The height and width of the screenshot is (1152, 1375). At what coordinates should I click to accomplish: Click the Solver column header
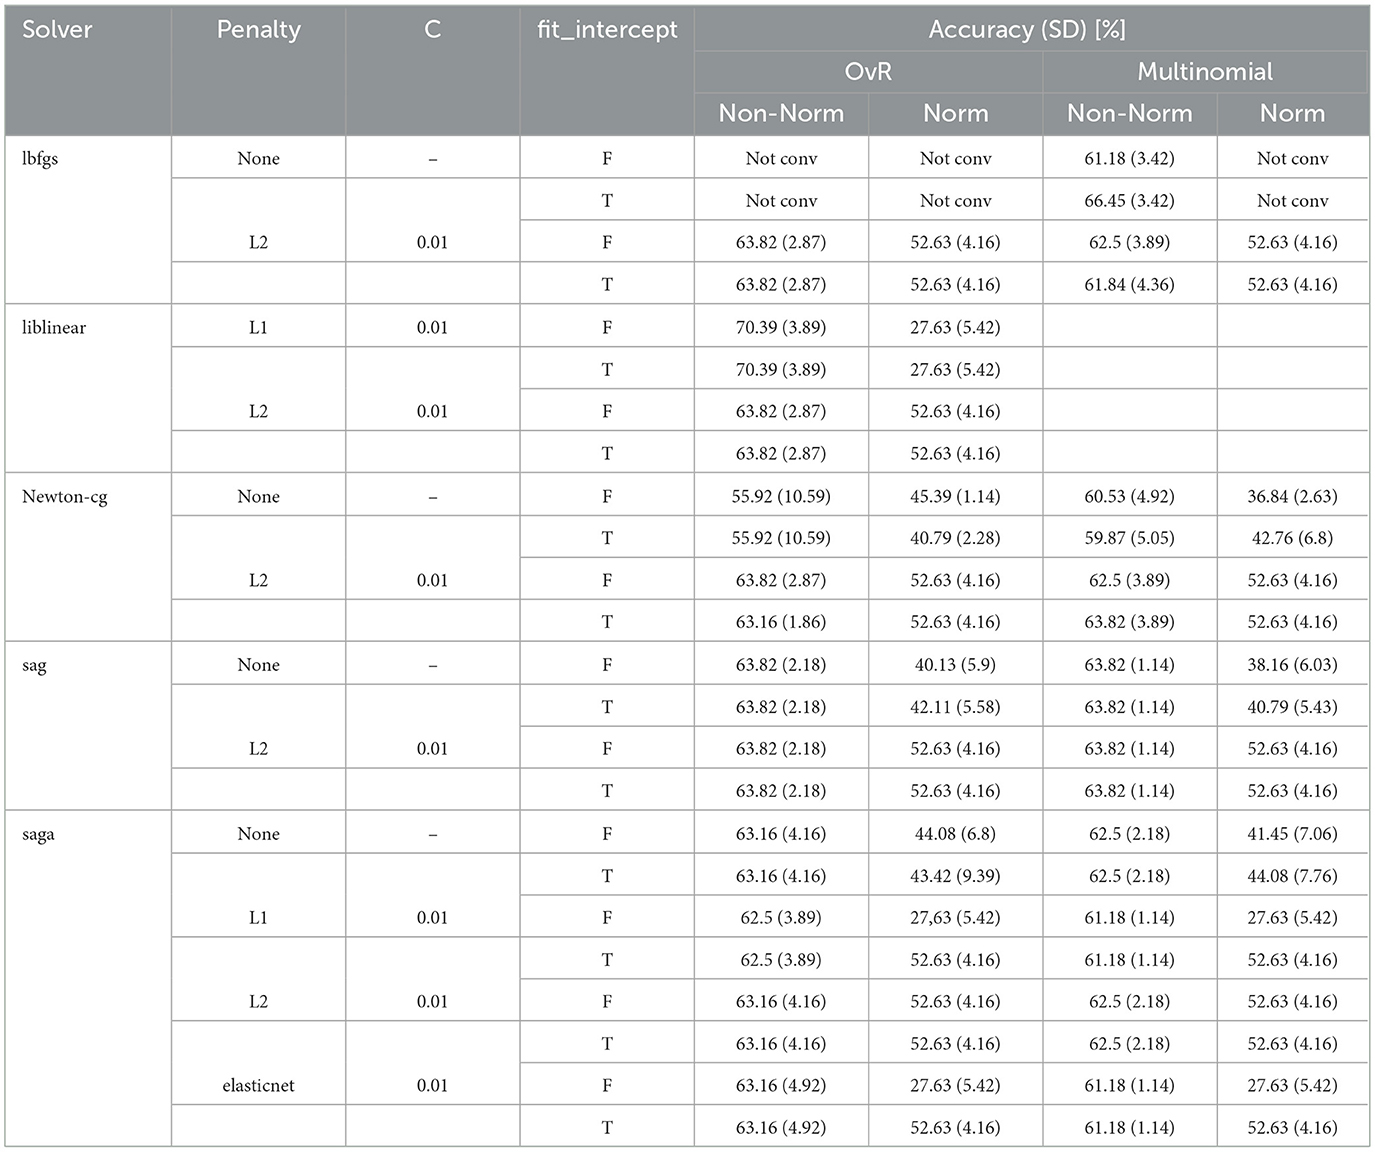tap(57, 30)
